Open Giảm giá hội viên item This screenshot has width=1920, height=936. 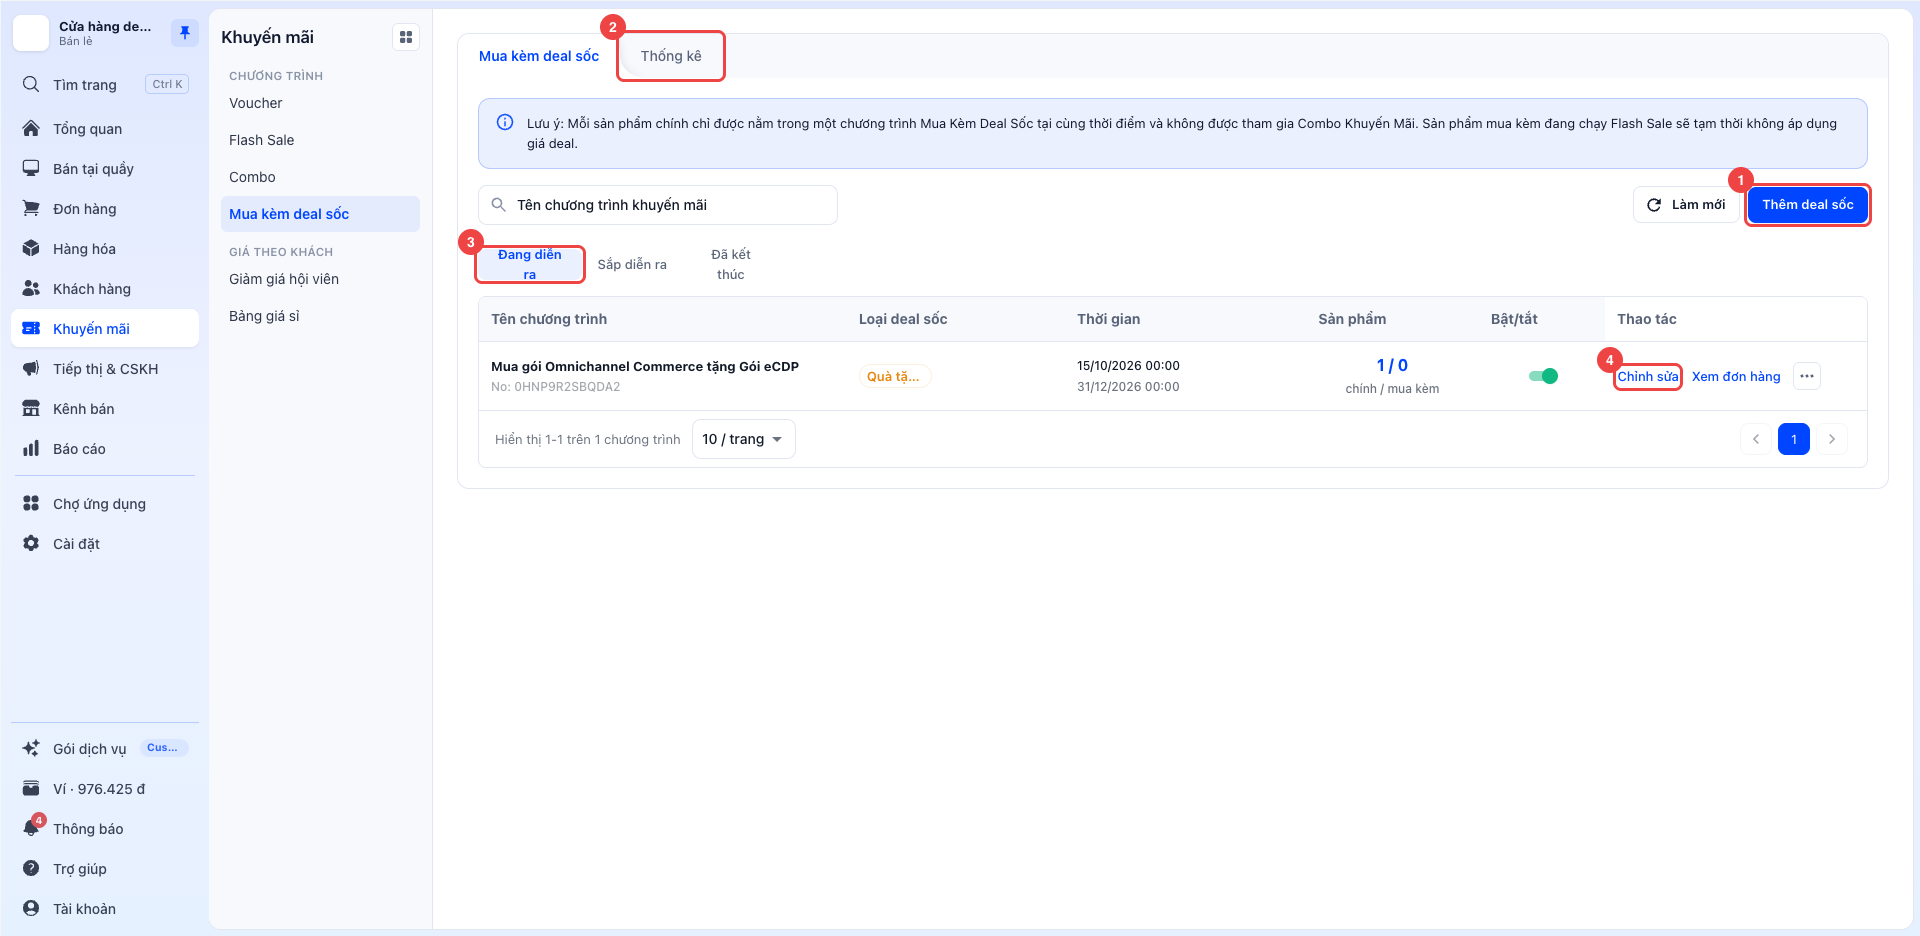click(x=320, y=279)
